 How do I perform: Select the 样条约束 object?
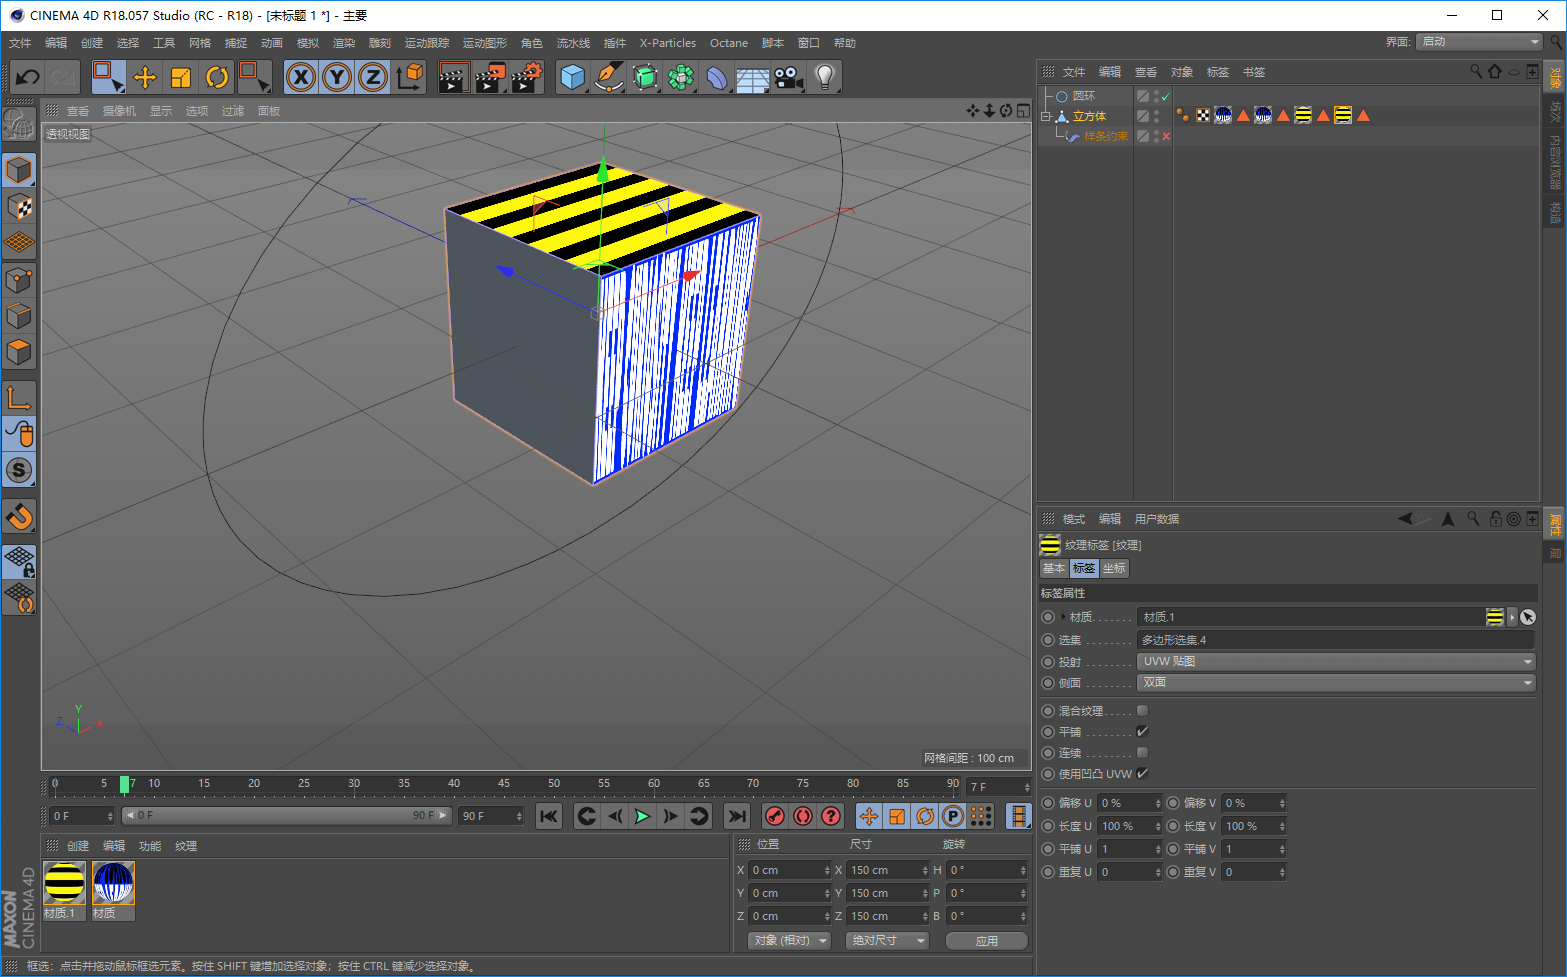point(1105,136)
